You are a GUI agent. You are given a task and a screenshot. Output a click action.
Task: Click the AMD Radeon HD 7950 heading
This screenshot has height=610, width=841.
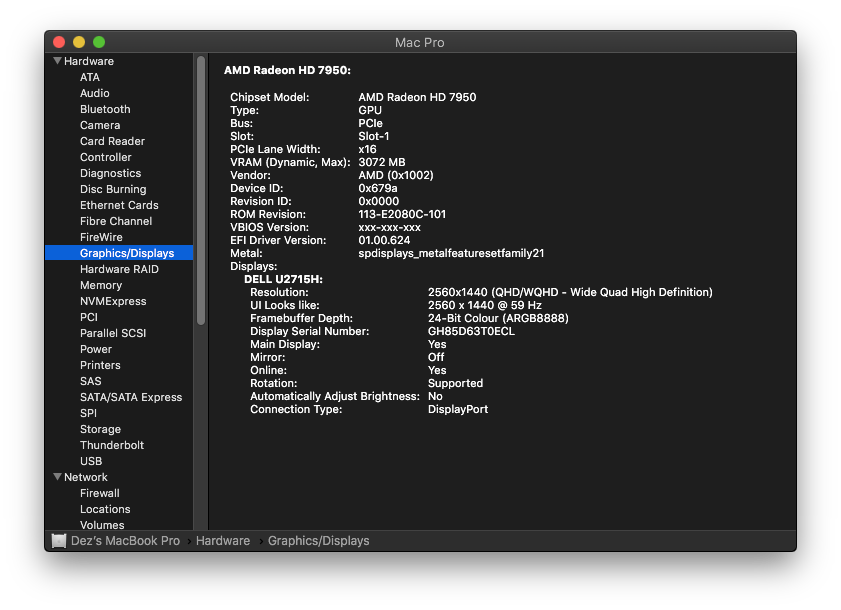(x=287, y=70)
